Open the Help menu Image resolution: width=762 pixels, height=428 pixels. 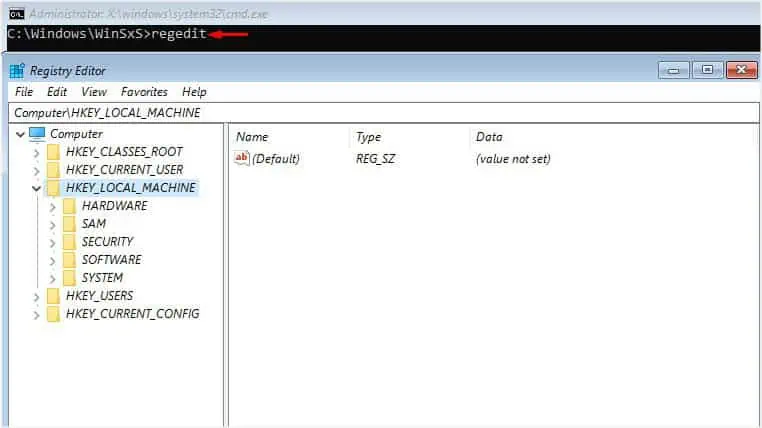[194, 92]
